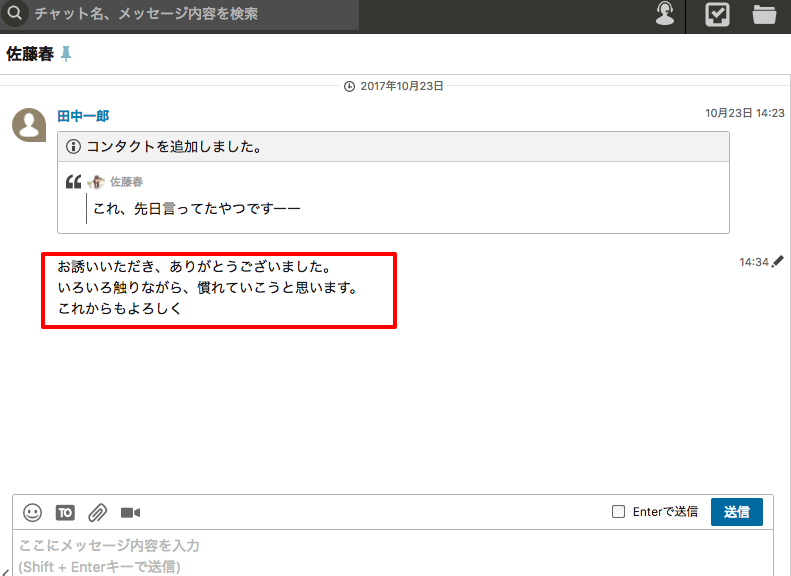Image resolution: width=791 pixels, height=576 pixels.
Task: Click the 10月23日 14:23 timestamp
Action: tap(745, 113)
